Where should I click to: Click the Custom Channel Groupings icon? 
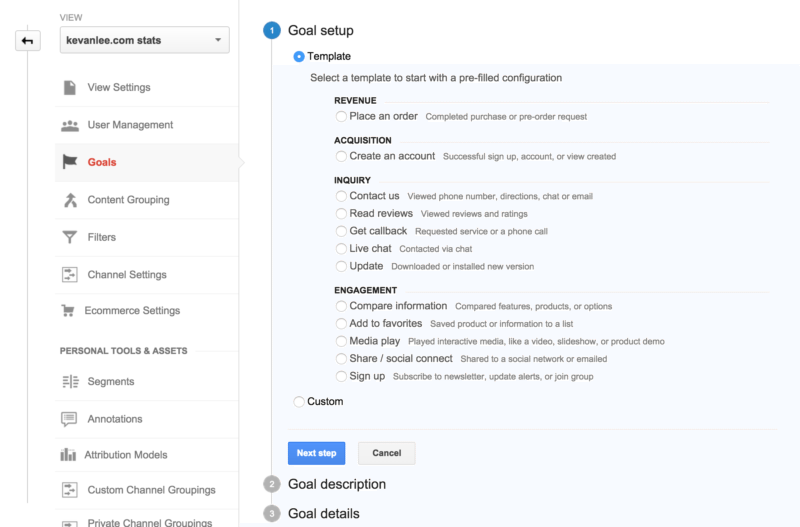point(70,490)
